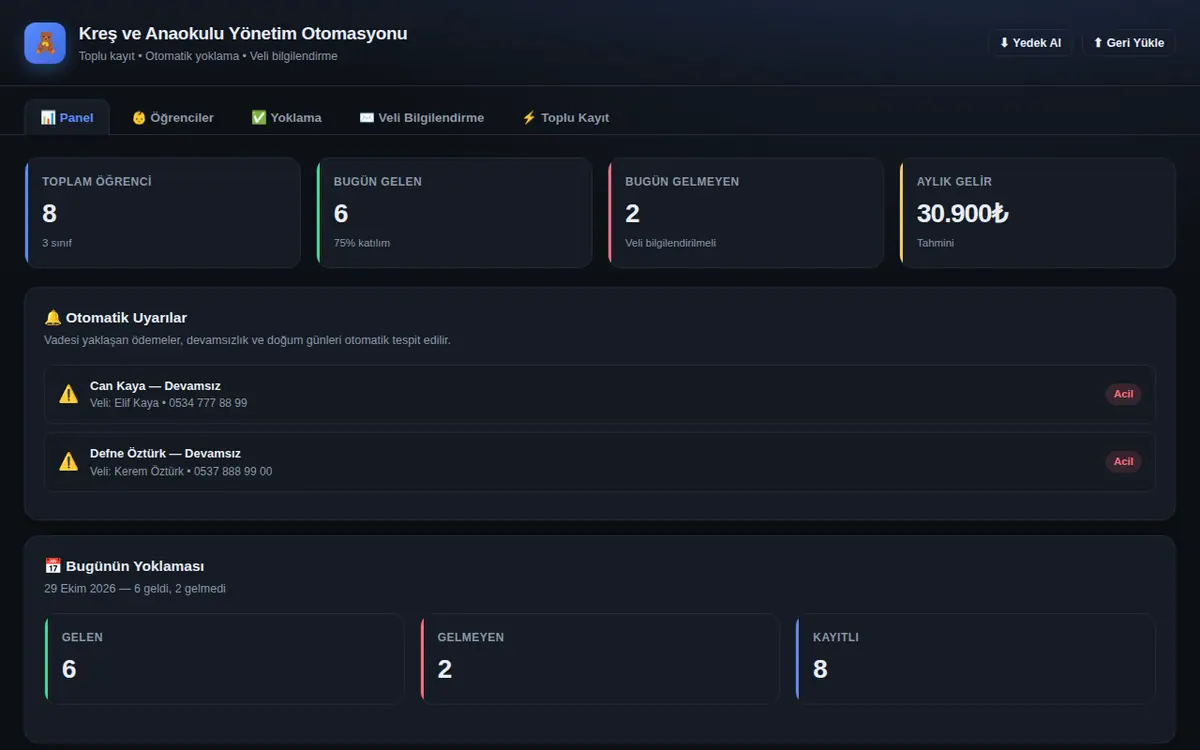Click the Acil badge for Defne Öztürk

click(x=1124, y=462)
